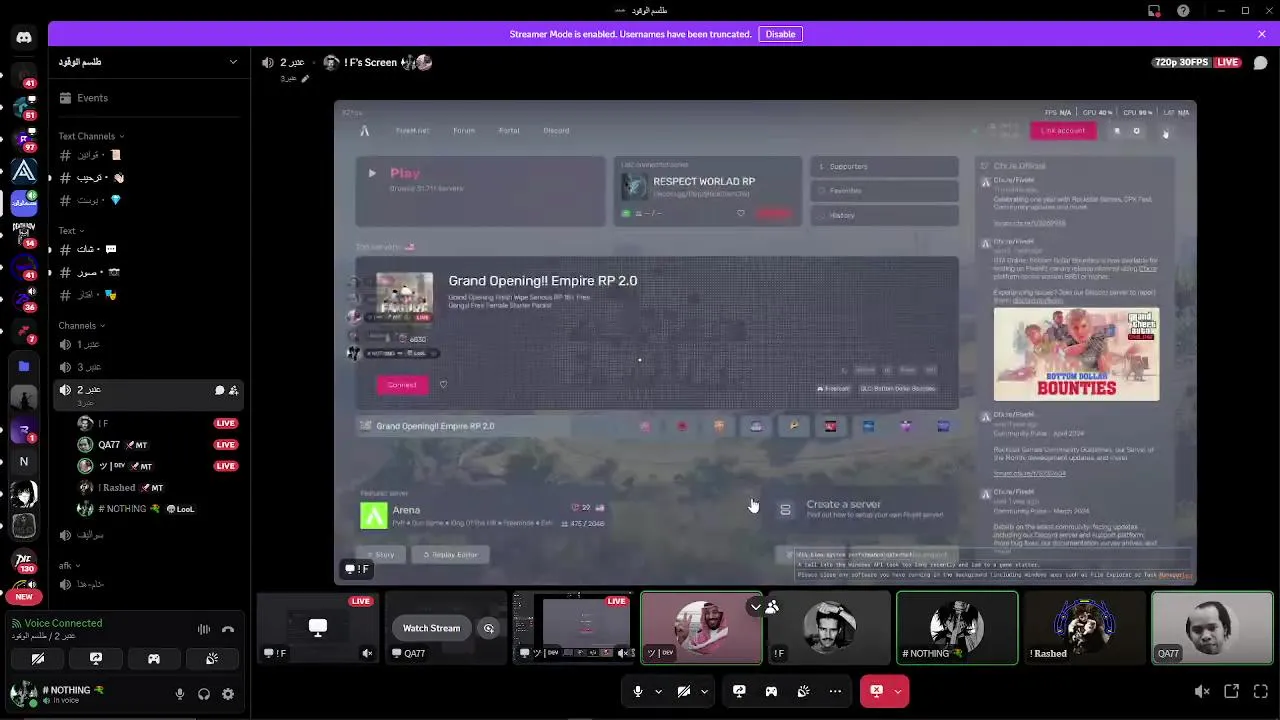Click Link account in streamed FiveM

pyautogui.click(x=1062, y=131)
